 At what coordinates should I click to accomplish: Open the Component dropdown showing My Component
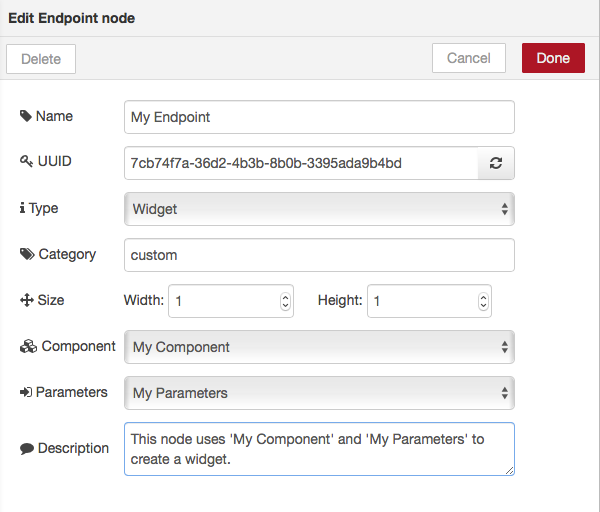319,347
